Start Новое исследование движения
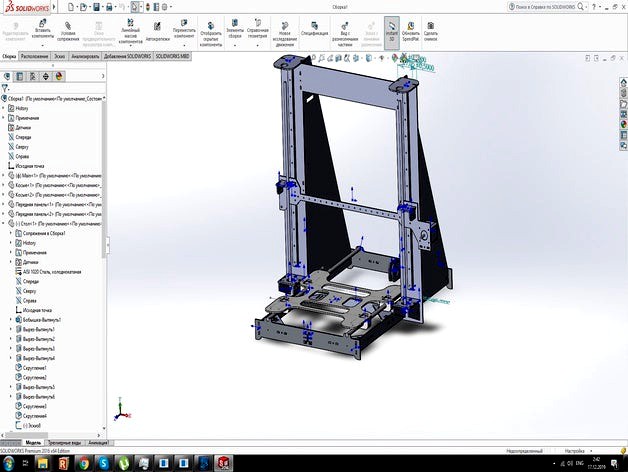This screenshot has height=472, width=628. (285, 34)
